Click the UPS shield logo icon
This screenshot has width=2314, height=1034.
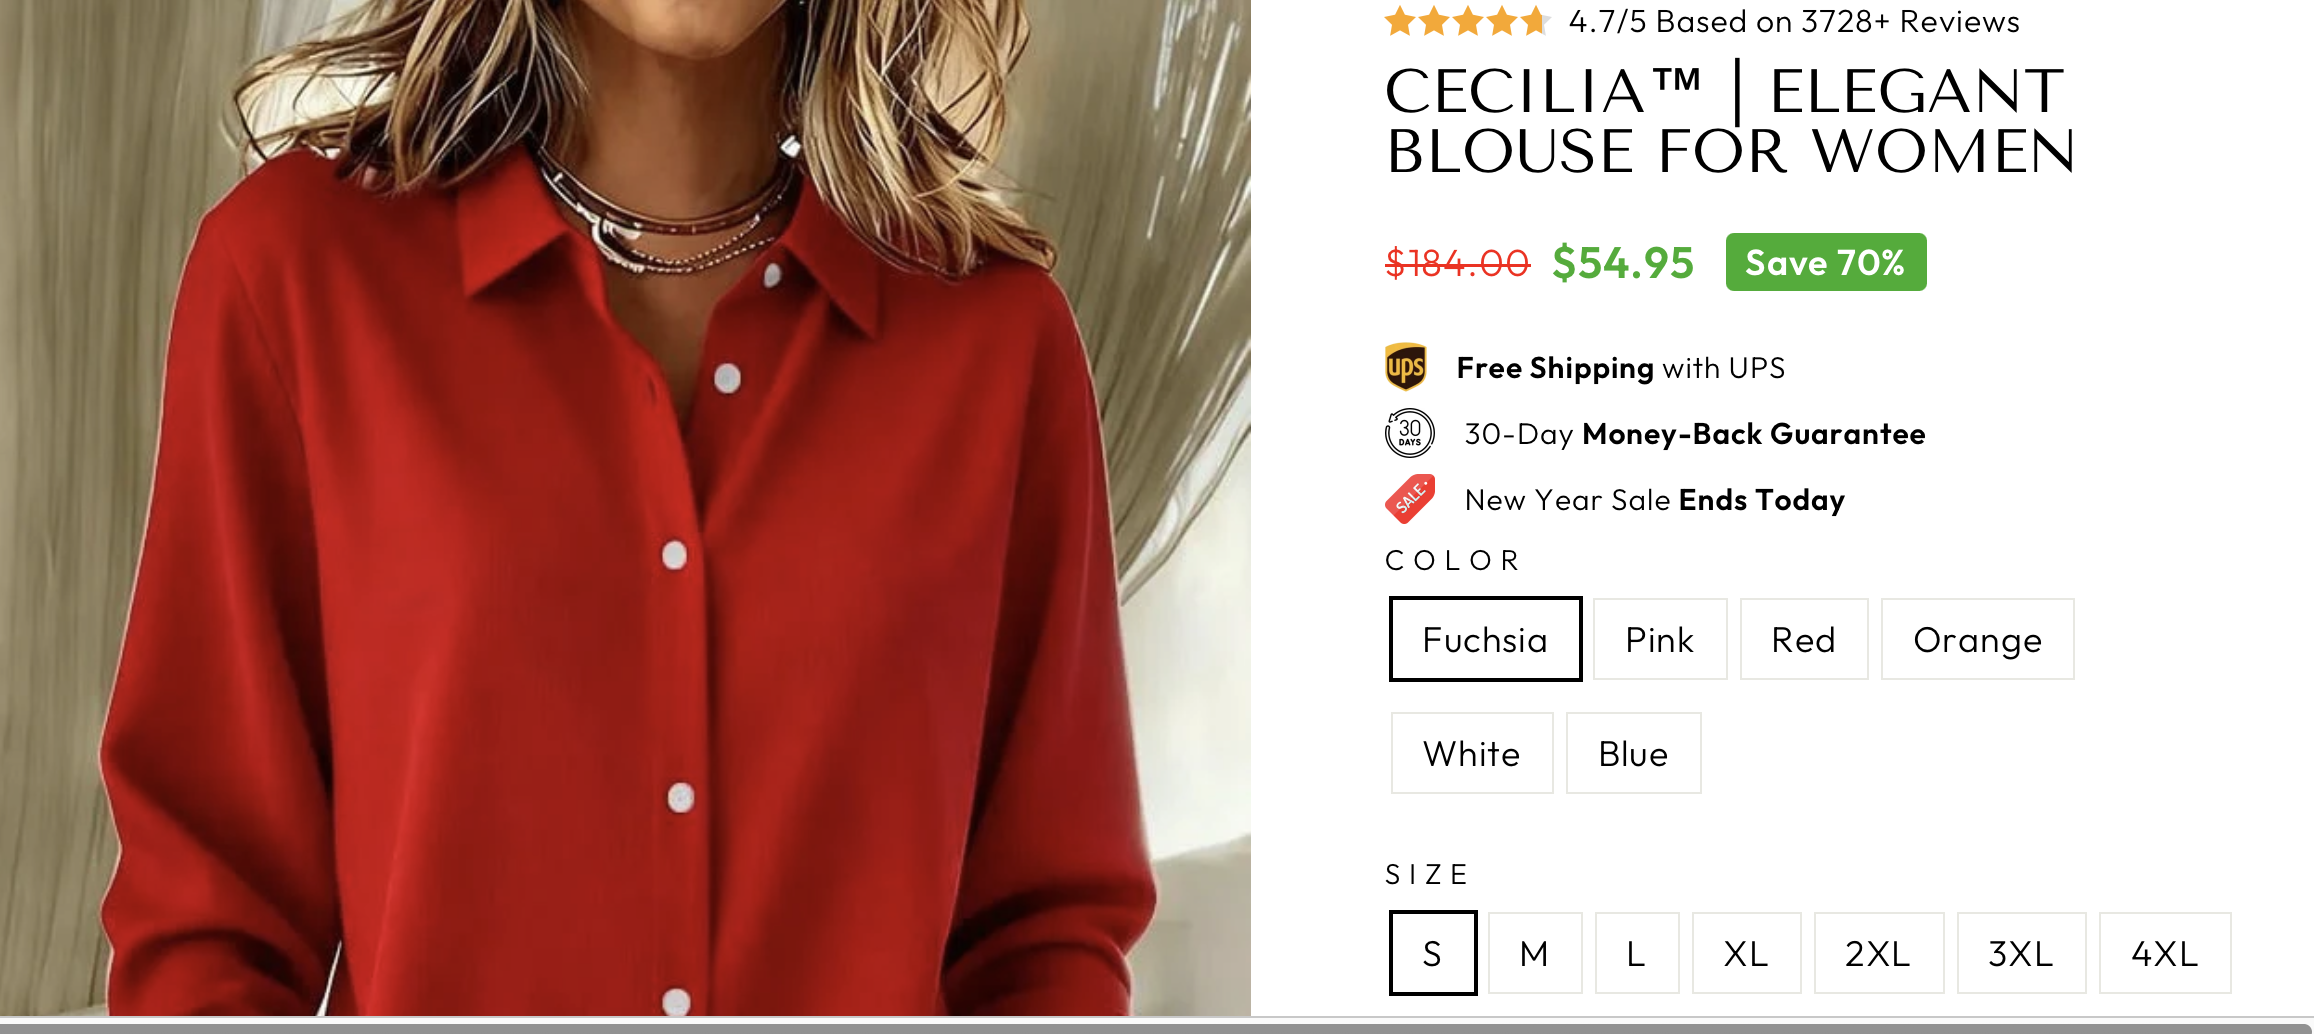pos(1406,367)
